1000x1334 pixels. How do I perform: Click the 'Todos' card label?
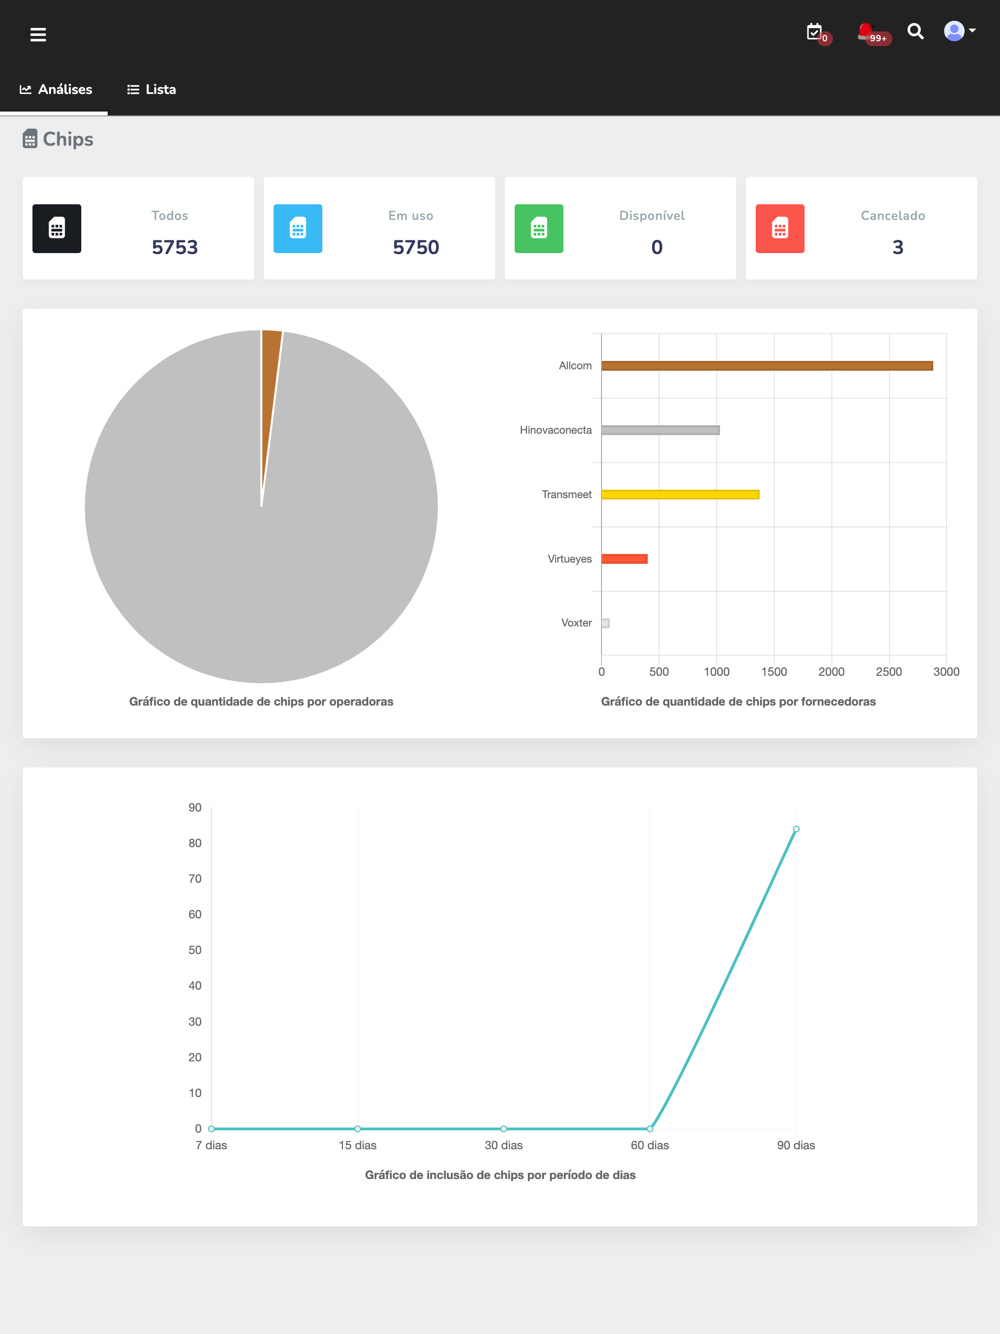pos(170,215)
